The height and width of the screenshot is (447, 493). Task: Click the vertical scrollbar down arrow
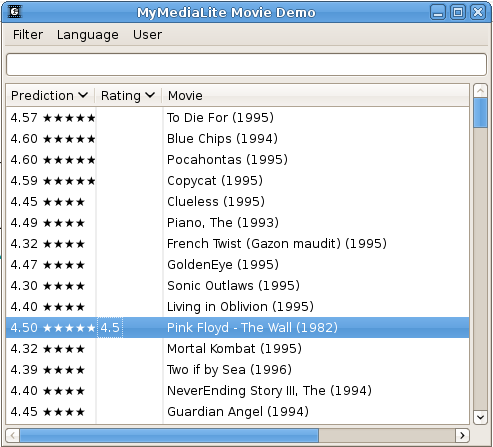click(x=480, y=417)
